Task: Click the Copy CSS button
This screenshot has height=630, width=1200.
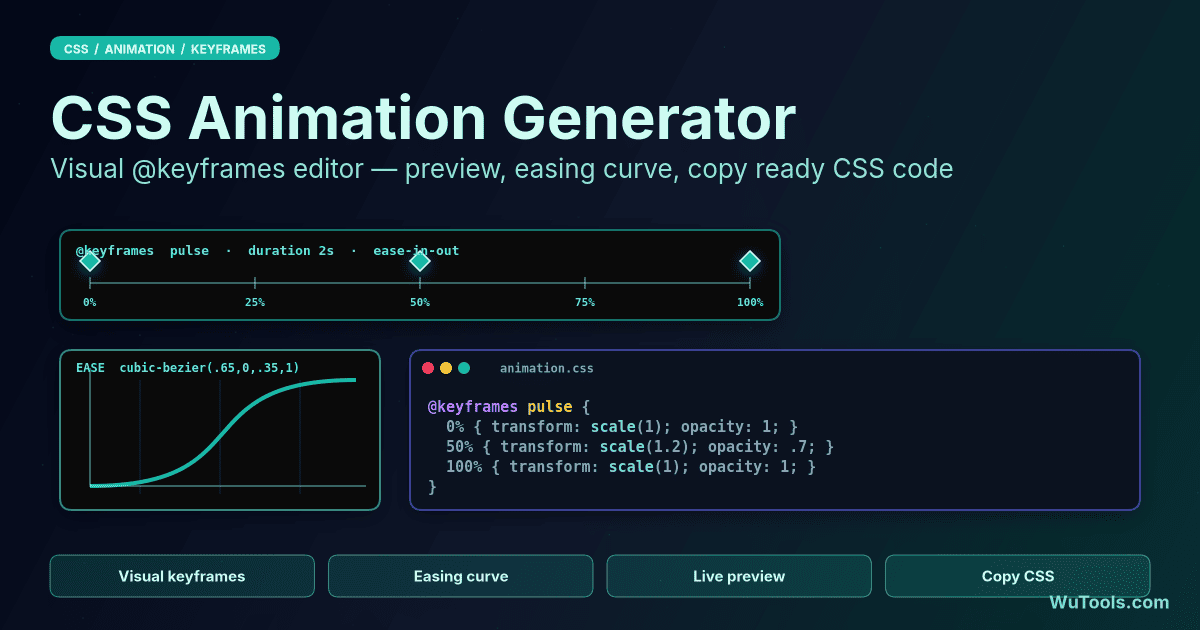Action: coord(1018,576)
